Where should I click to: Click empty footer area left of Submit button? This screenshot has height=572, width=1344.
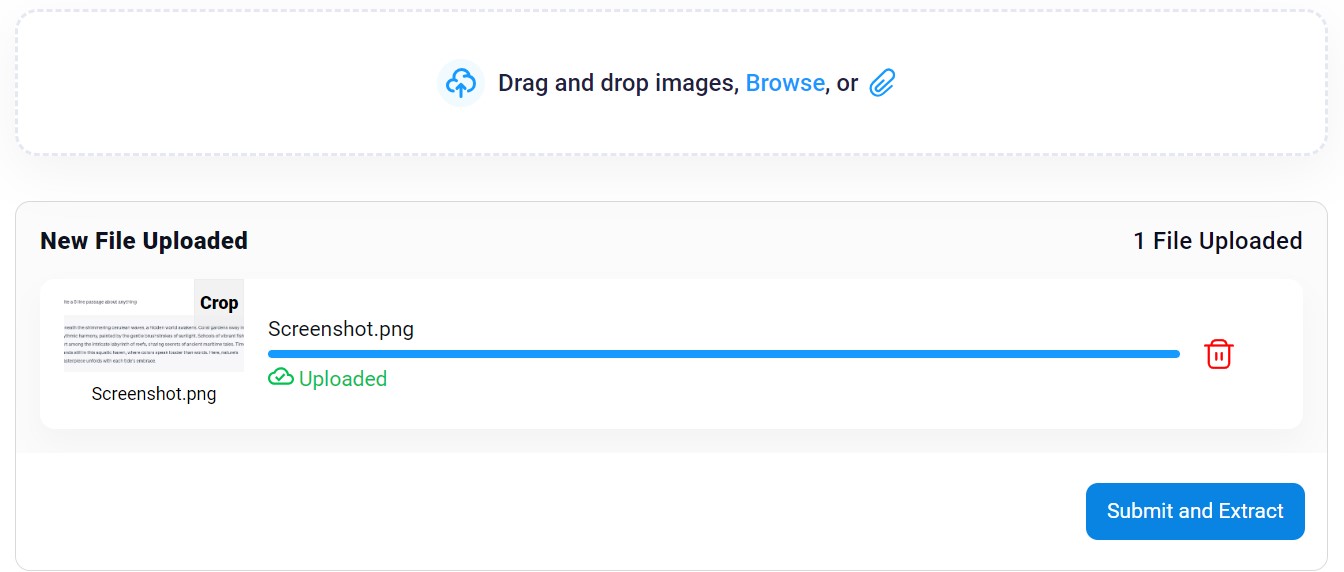[550, 511]
